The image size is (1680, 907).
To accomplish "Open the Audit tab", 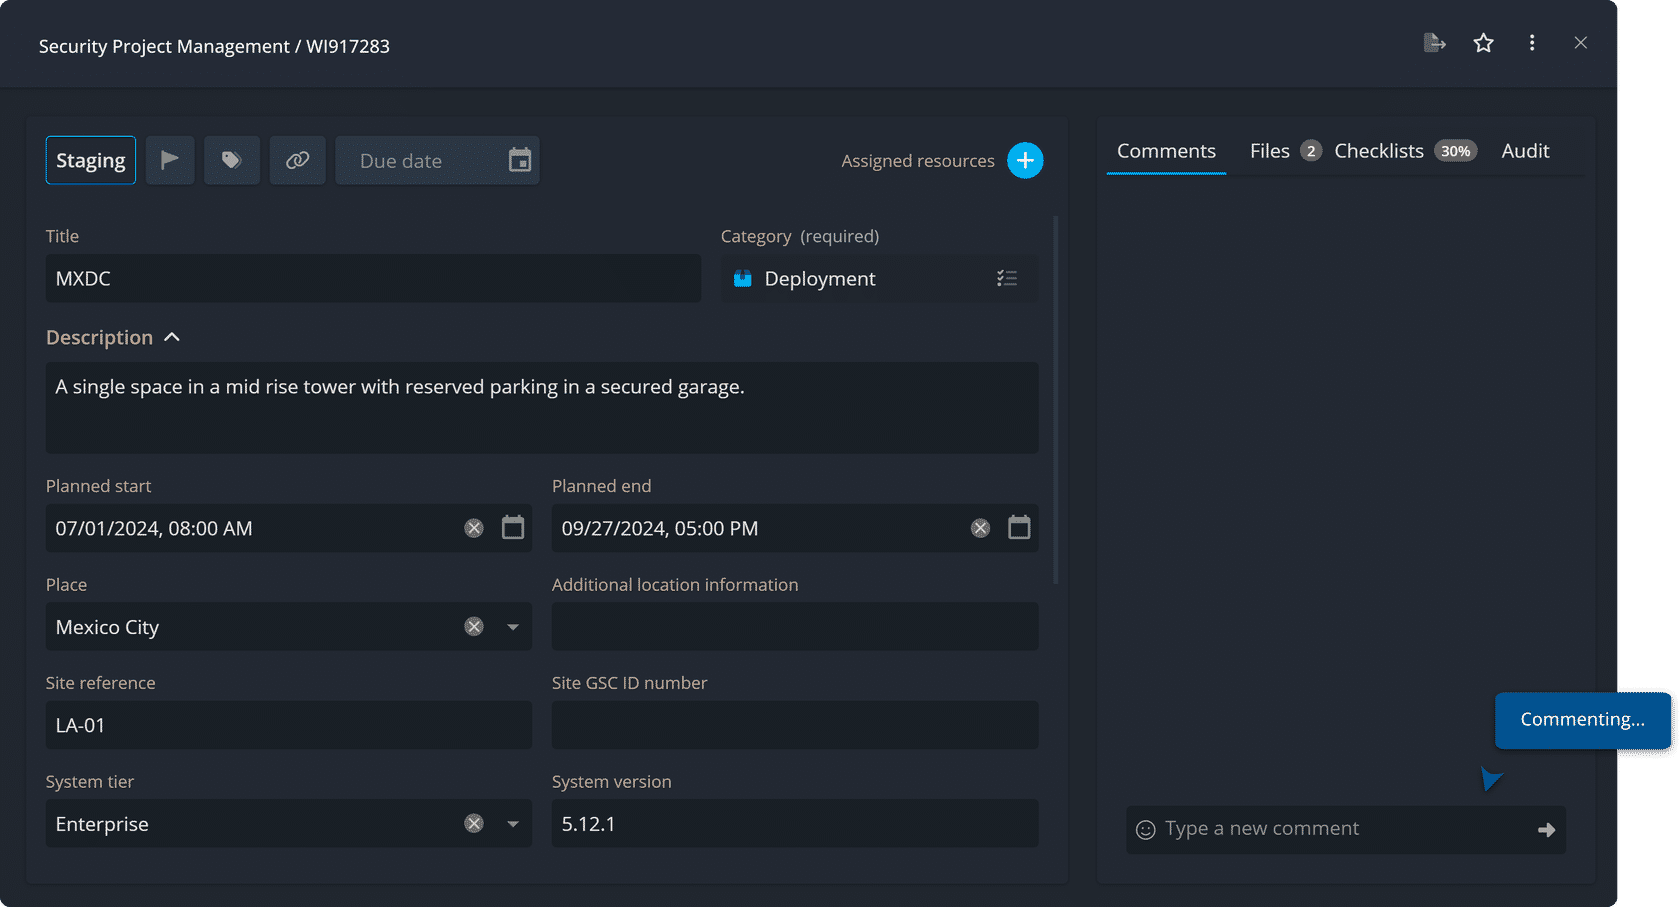I will [x=1525, y=151].
